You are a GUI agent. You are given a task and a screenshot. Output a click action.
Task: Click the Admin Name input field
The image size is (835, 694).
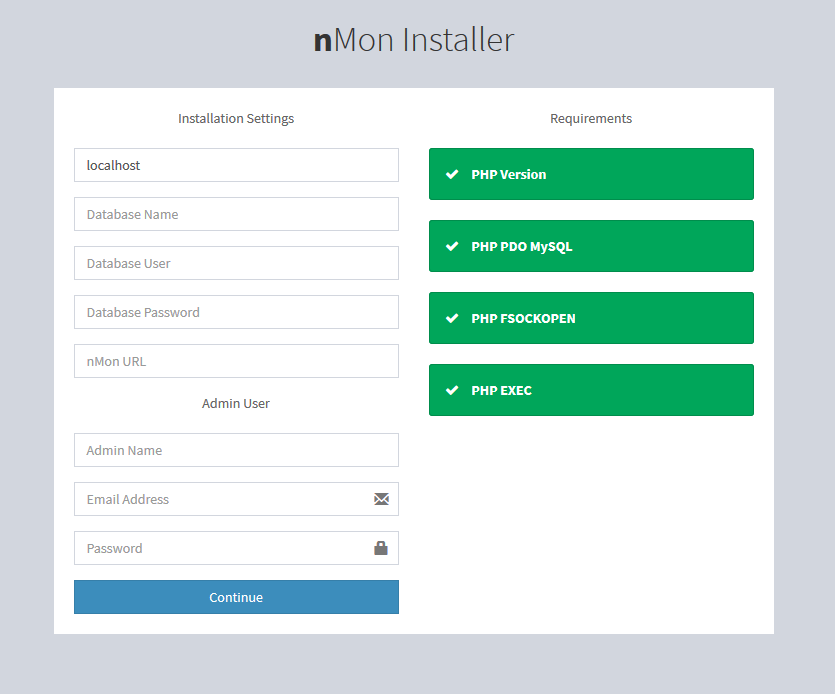(236, 450)
